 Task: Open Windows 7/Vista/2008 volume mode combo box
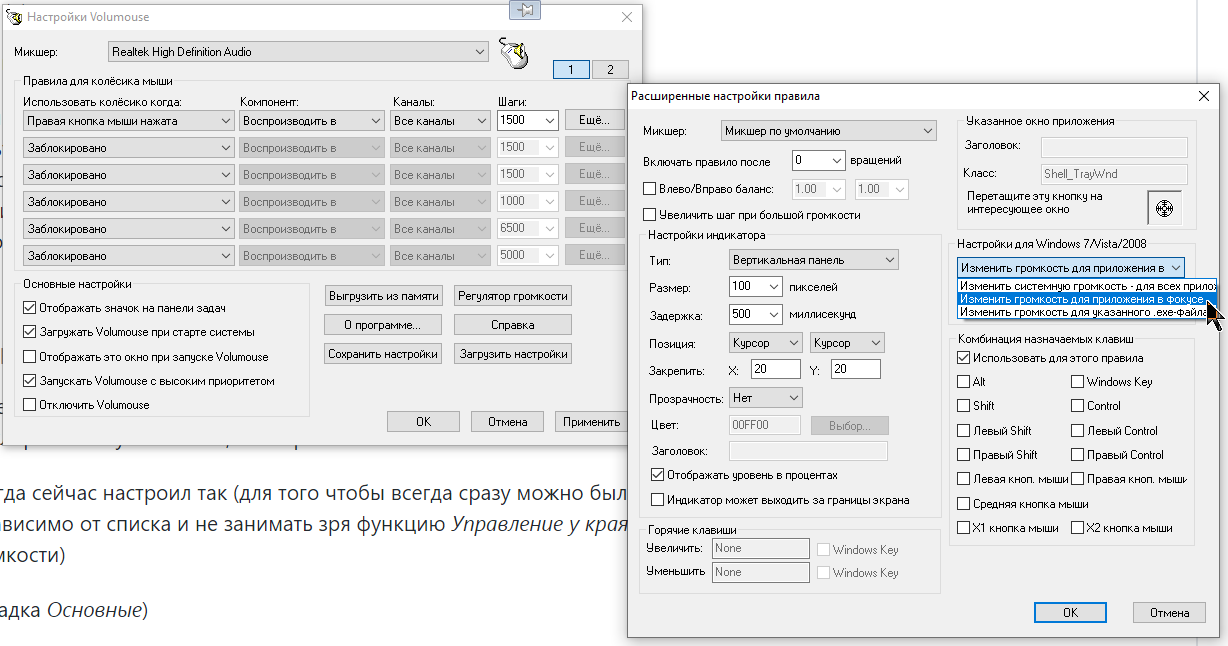pyautogui.click(x=1070, y=268)
